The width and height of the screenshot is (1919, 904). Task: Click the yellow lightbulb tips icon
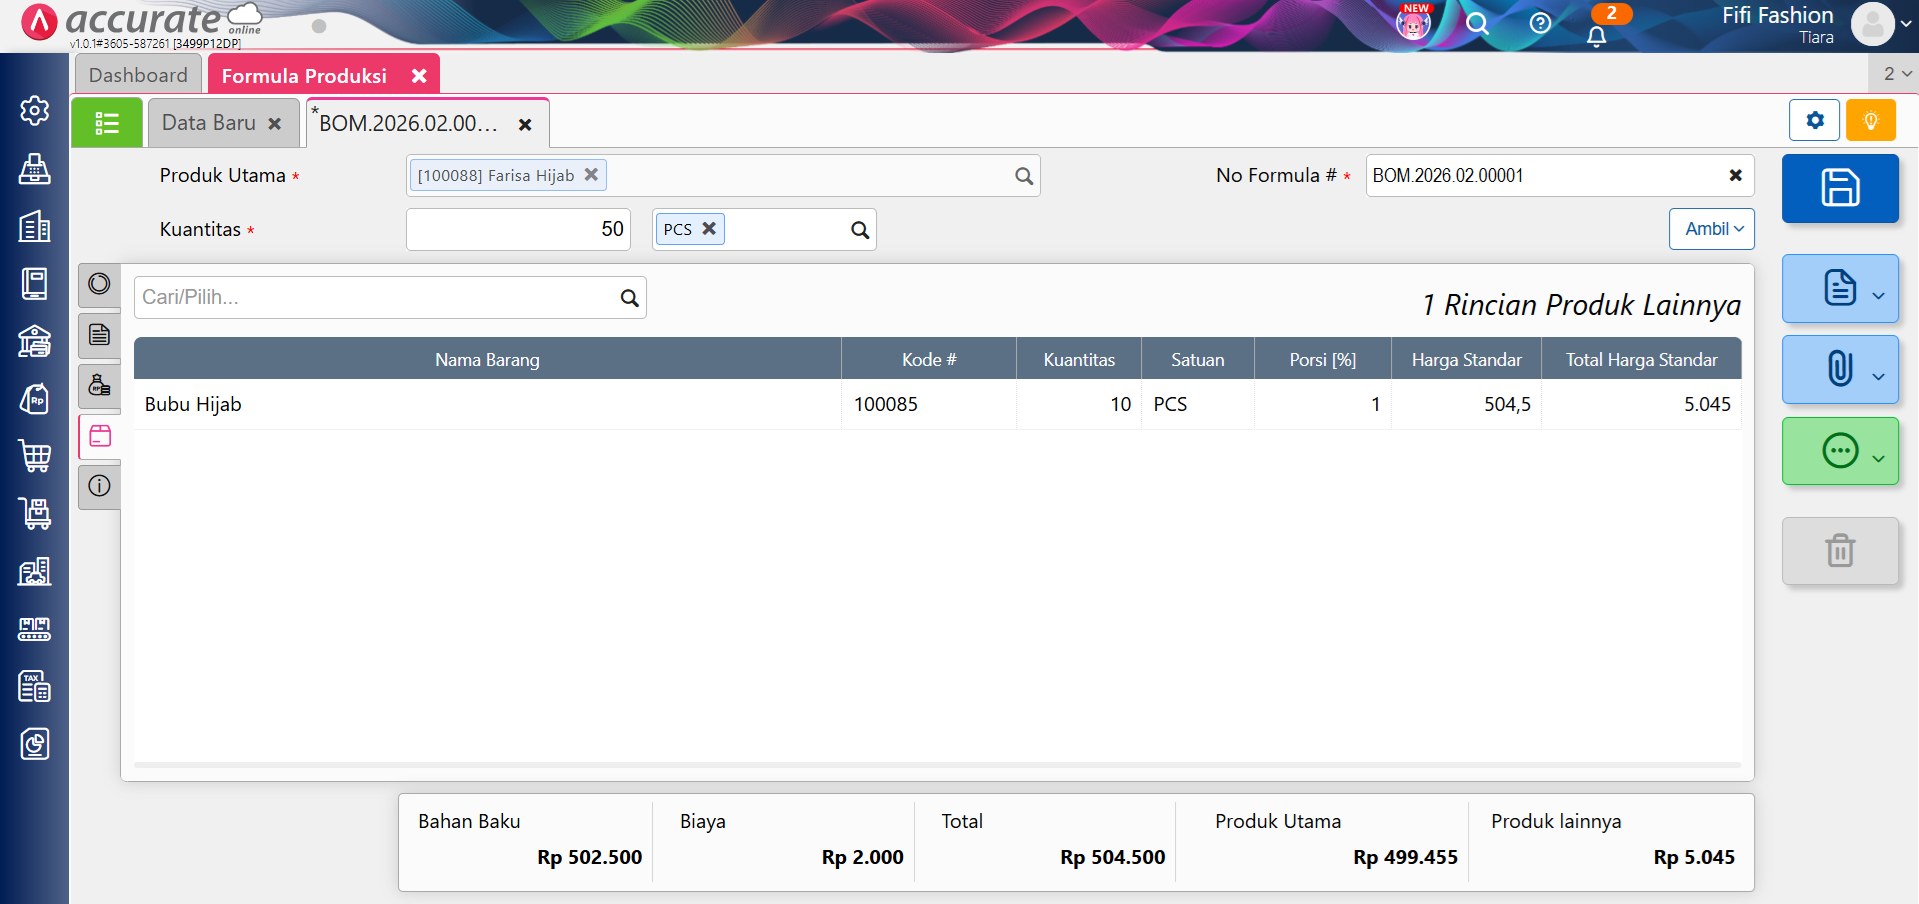(x=1870, y=121)
